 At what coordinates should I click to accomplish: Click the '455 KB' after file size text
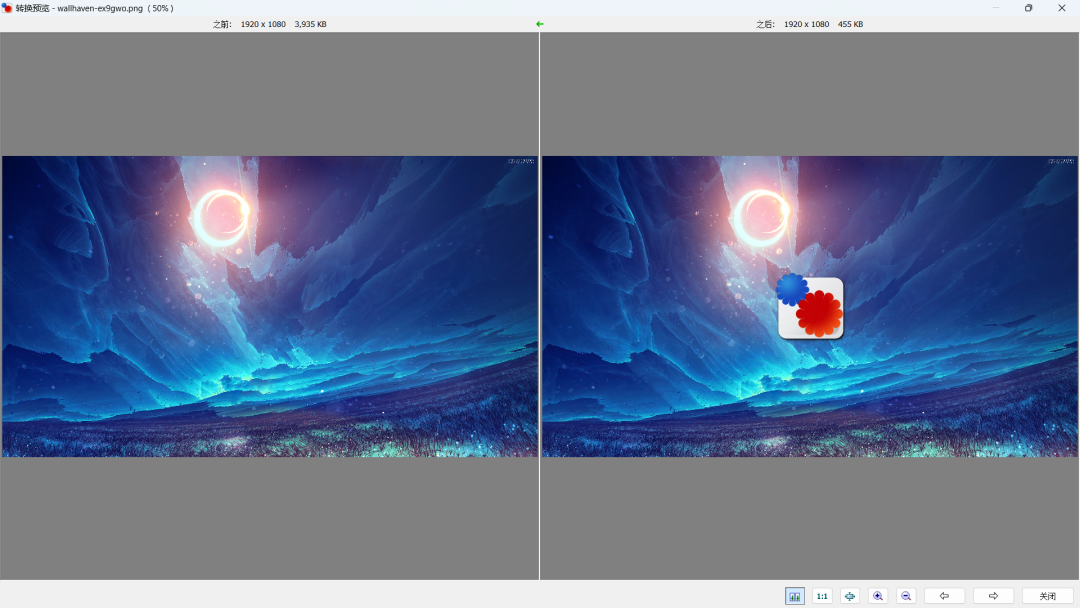851,24
